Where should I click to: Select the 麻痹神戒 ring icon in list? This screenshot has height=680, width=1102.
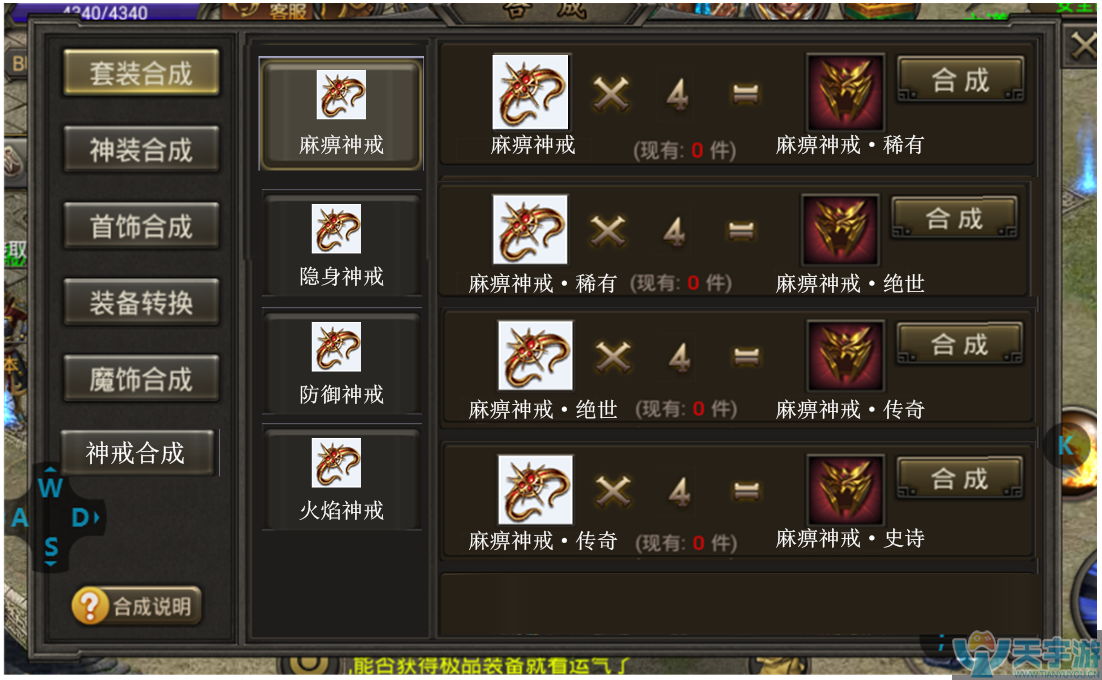tap(341, 94)
